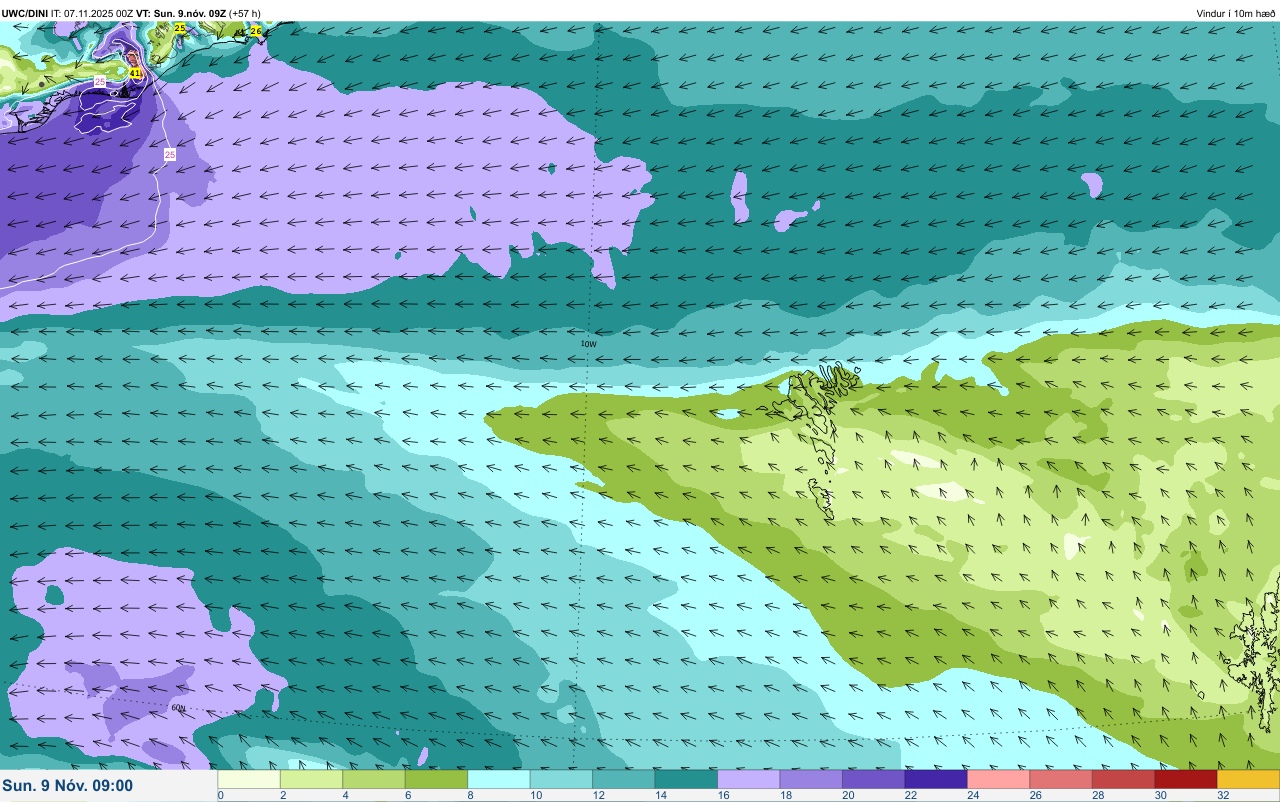
Task: Click legend scale value 28
Action: [x=1097, y=795]
